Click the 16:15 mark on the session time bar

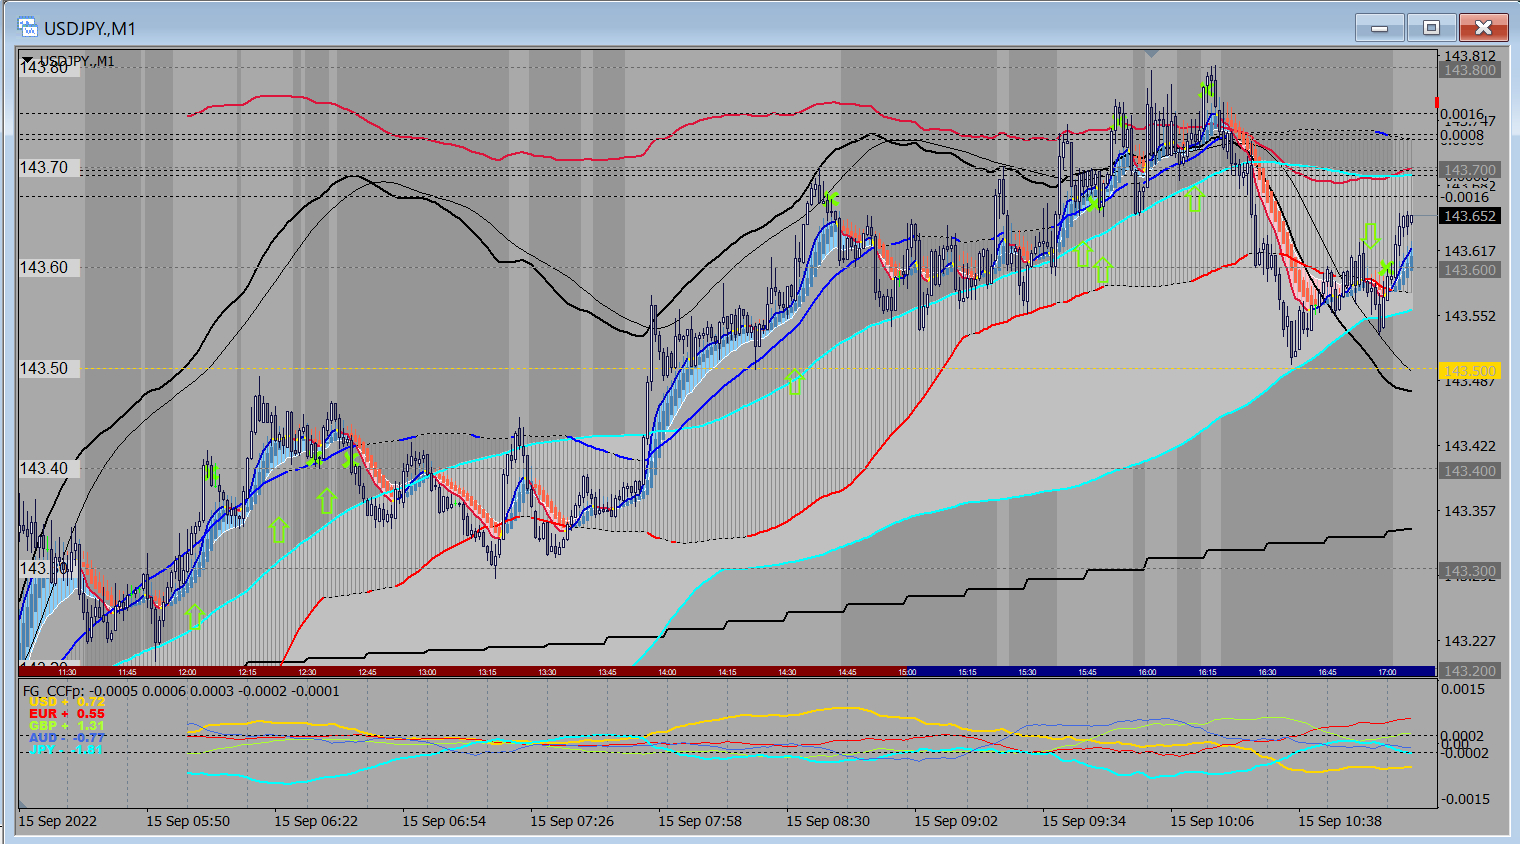(1207, 672)
